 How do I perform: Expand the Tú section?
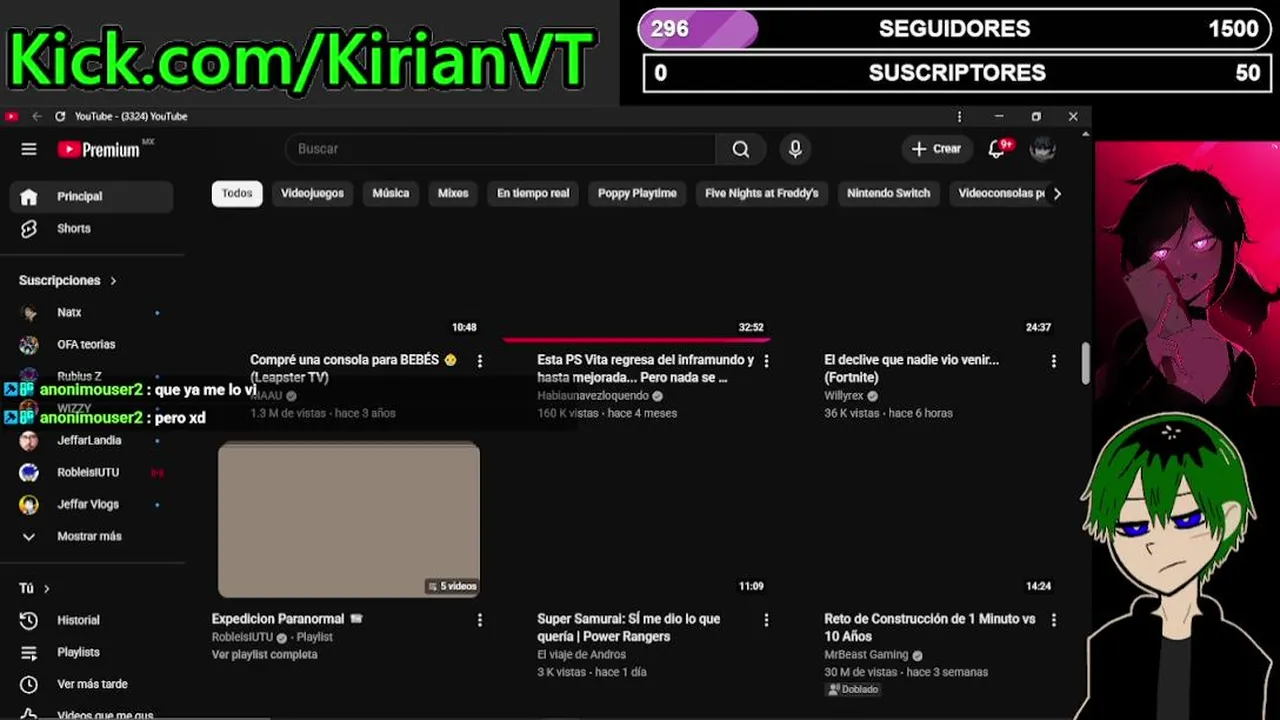click(x=34, y=589)
